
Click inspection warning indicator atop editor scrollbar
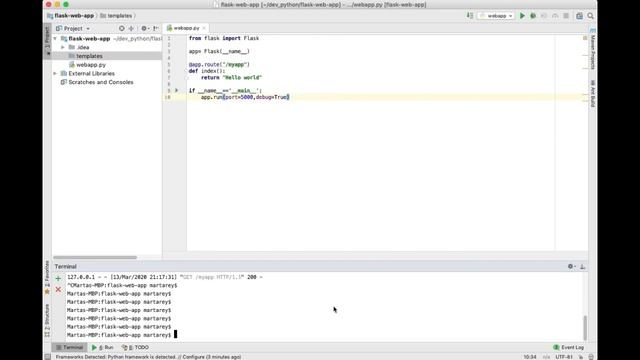(x=585, y=38)
